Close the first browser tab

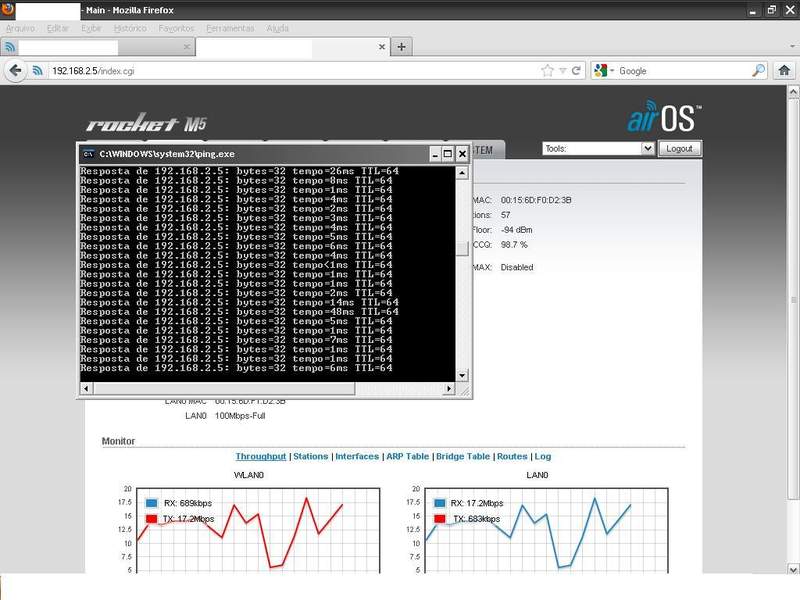coord(186,47)
